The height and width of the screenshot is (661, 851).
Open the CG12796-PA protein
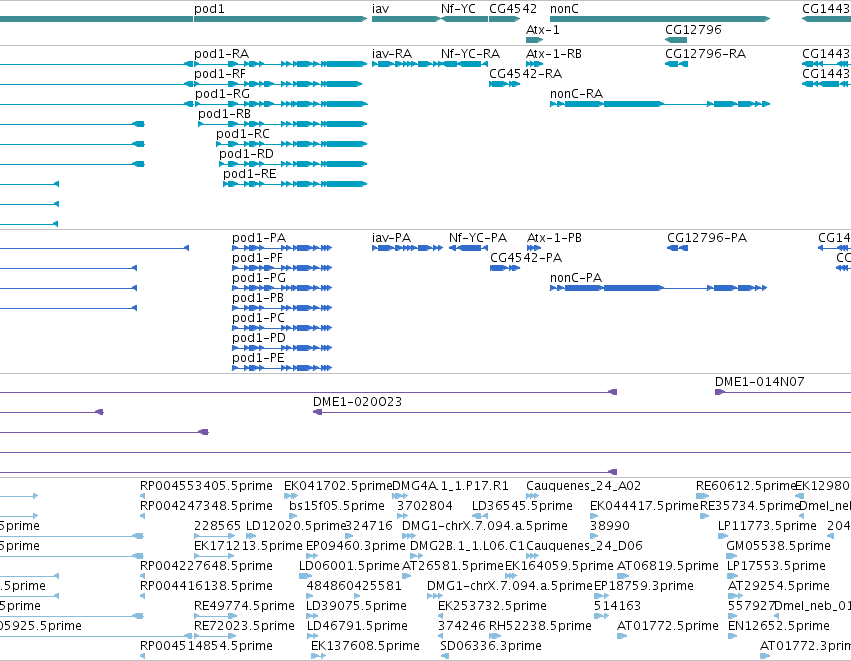click(x=707, y=238)
